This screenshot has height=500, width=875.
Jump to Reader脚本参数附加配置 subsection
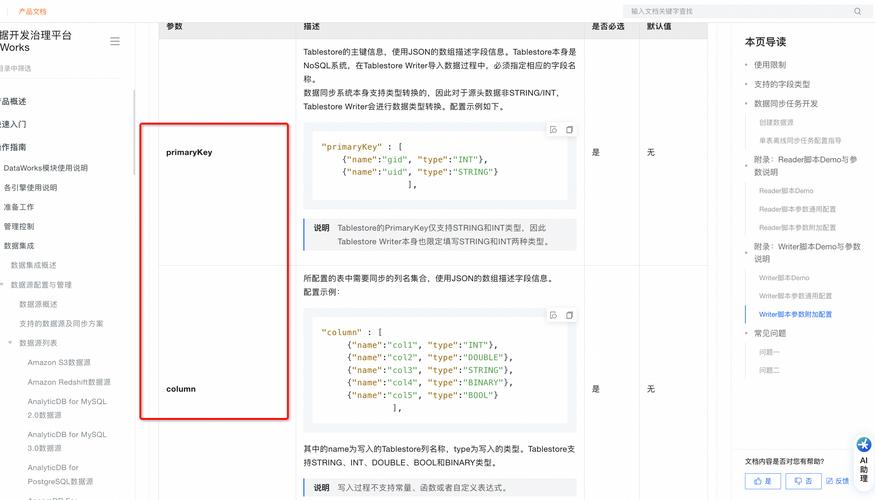(x=797, y=228)
